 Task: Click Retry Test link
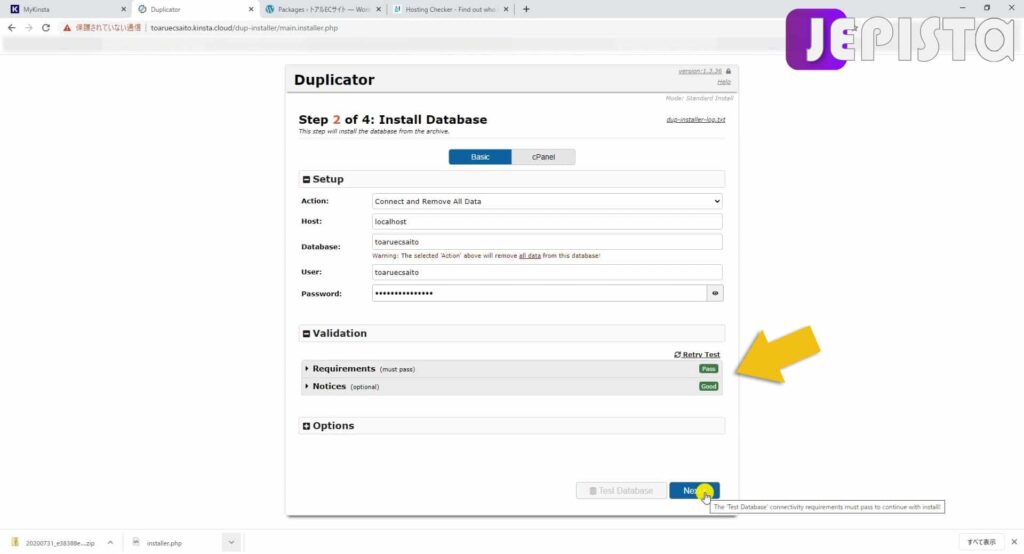697,355
